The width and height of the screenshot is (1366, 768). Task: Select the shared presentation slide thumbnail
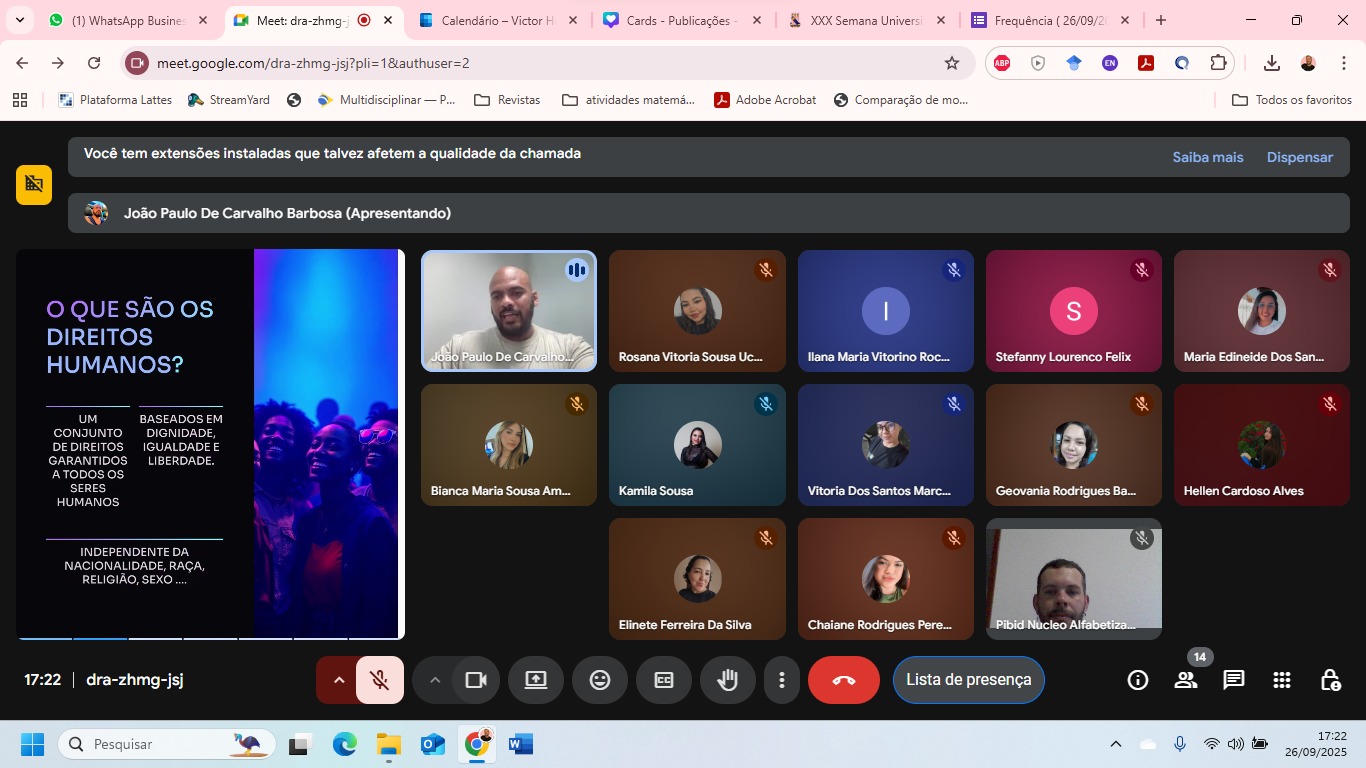tap(210, 444)
